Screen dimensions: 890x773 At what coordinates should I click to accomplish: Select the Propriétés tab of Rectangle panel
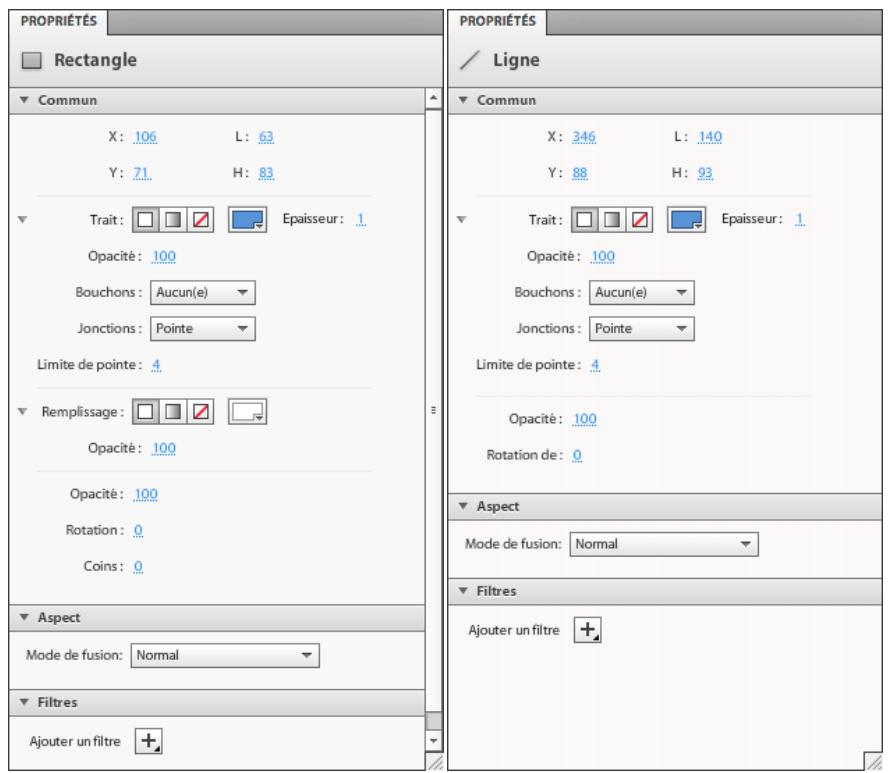58,22
